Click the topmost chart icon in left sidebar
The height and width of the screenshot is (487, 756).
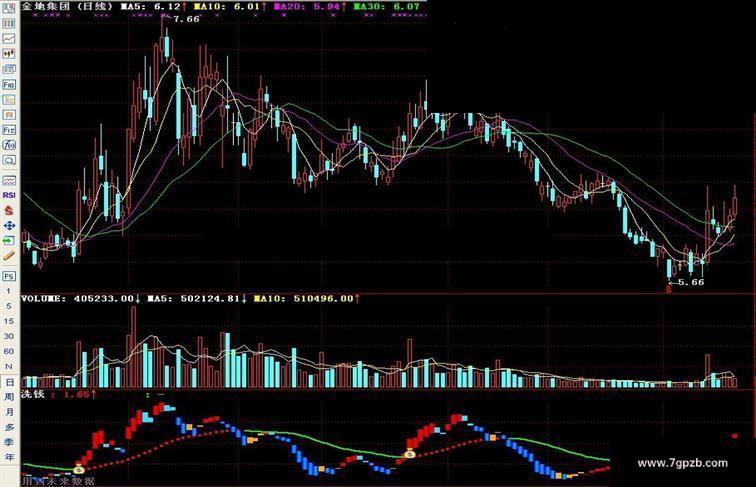9,8
